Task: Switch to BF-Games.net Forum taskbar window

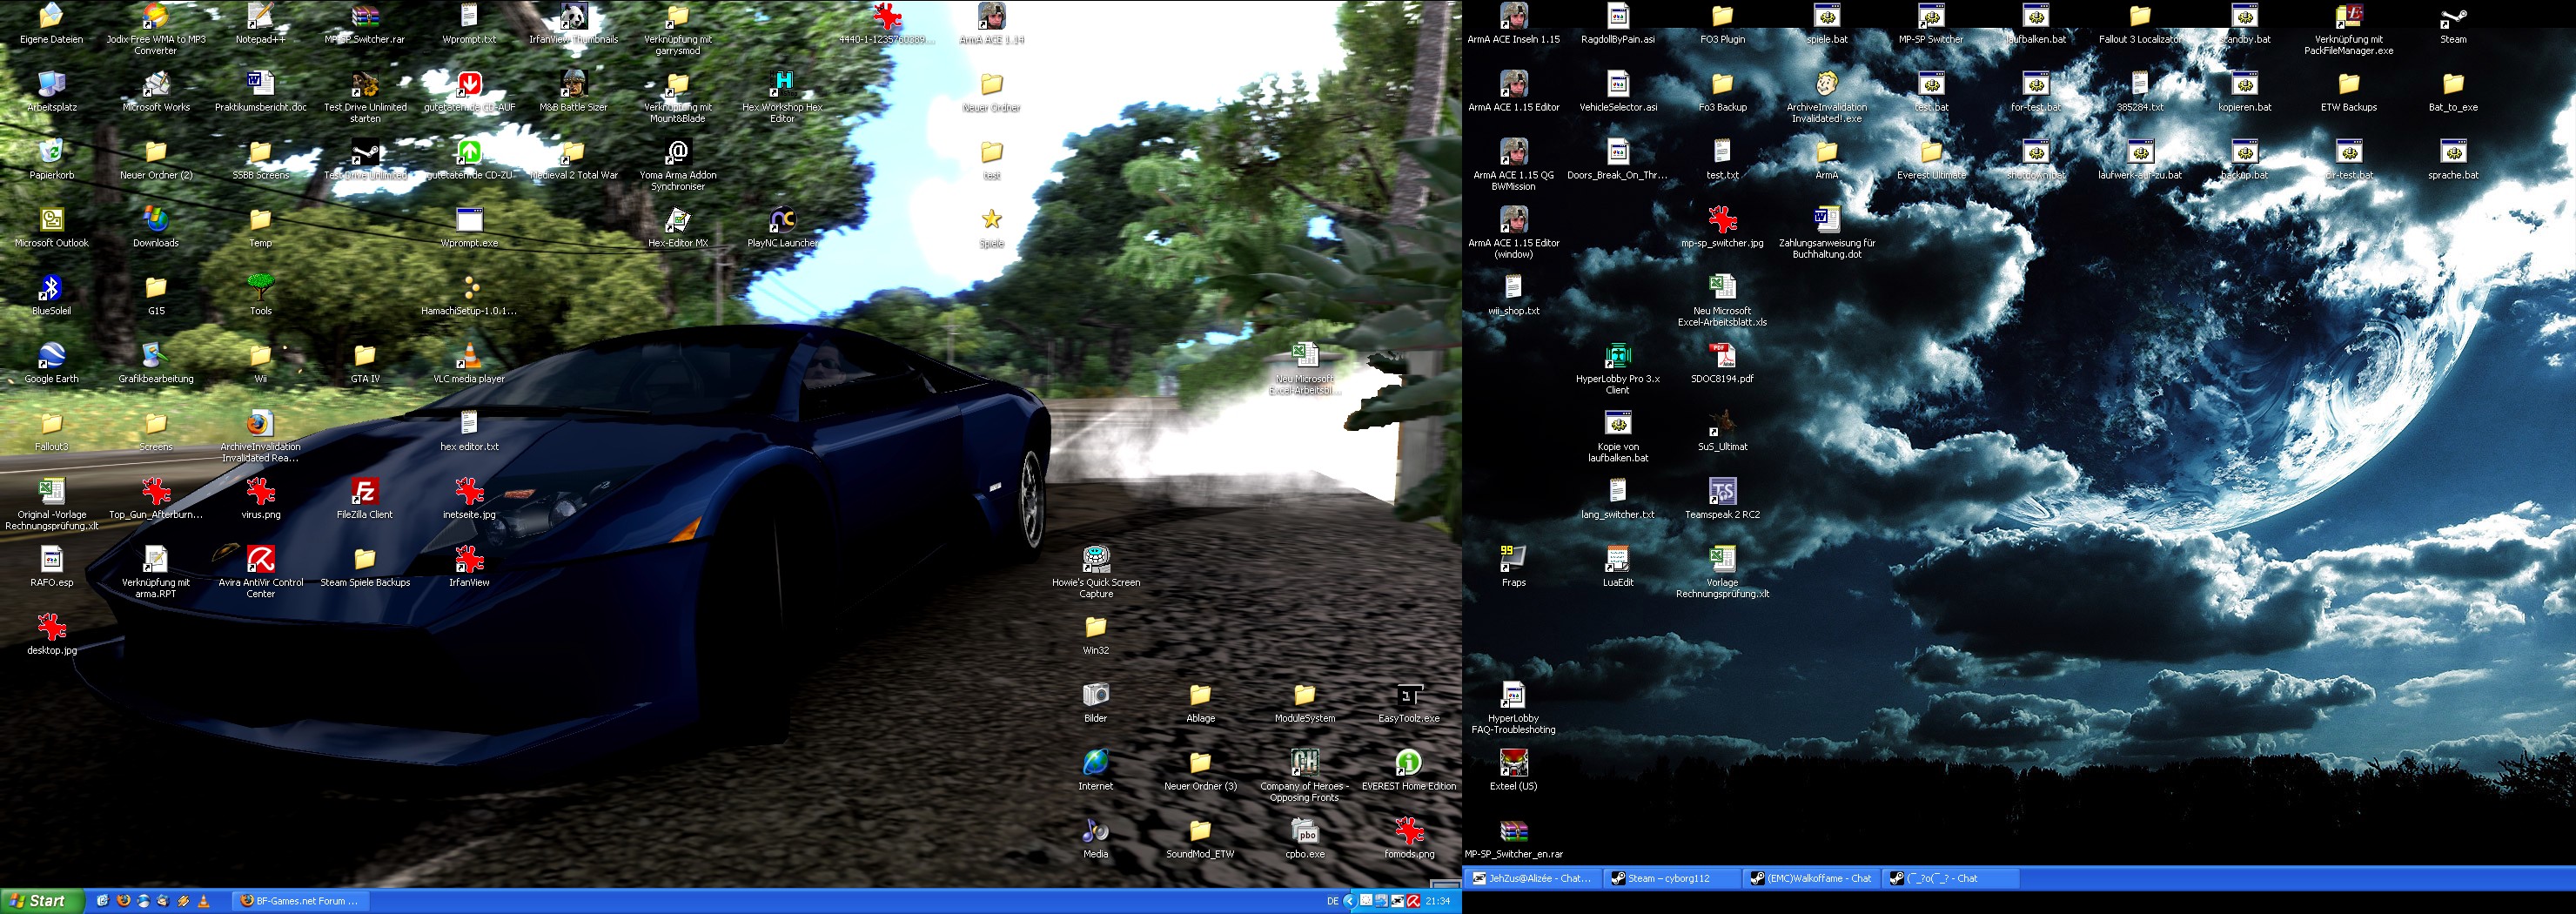Action: (x=300, y=901)
